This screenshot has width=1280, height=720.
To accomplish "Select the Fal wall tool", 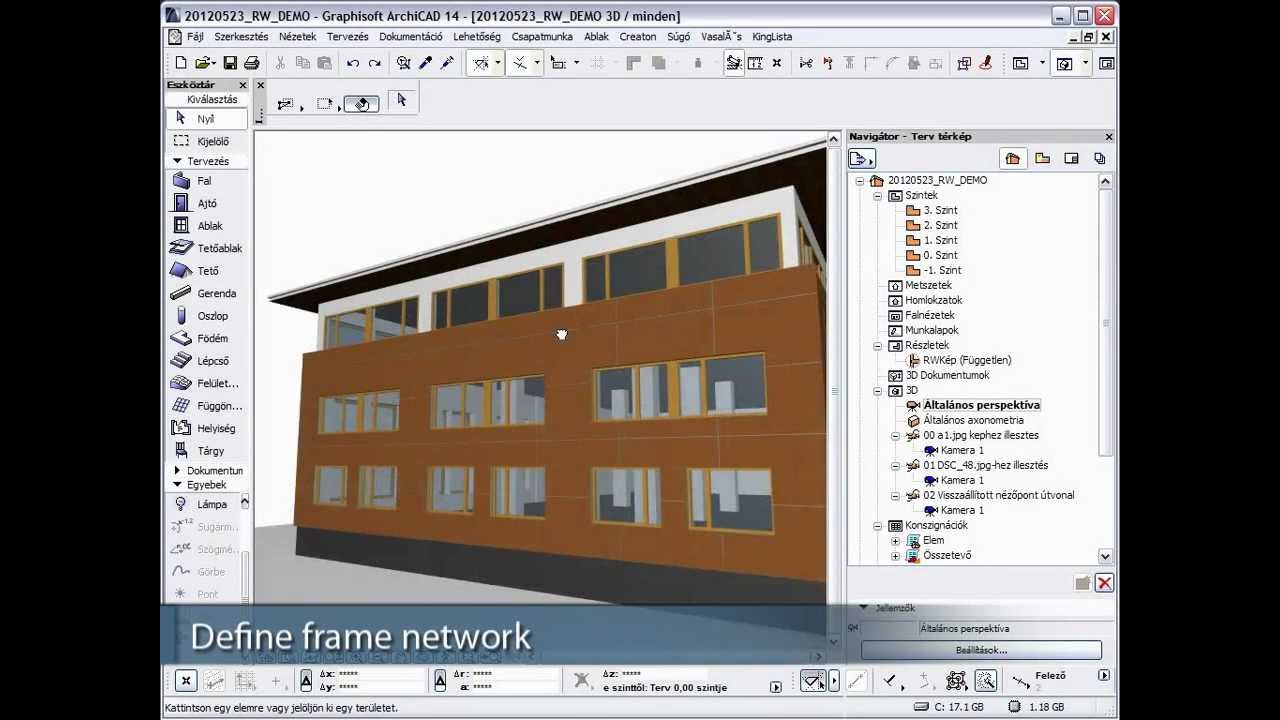I will coord(206,181).
